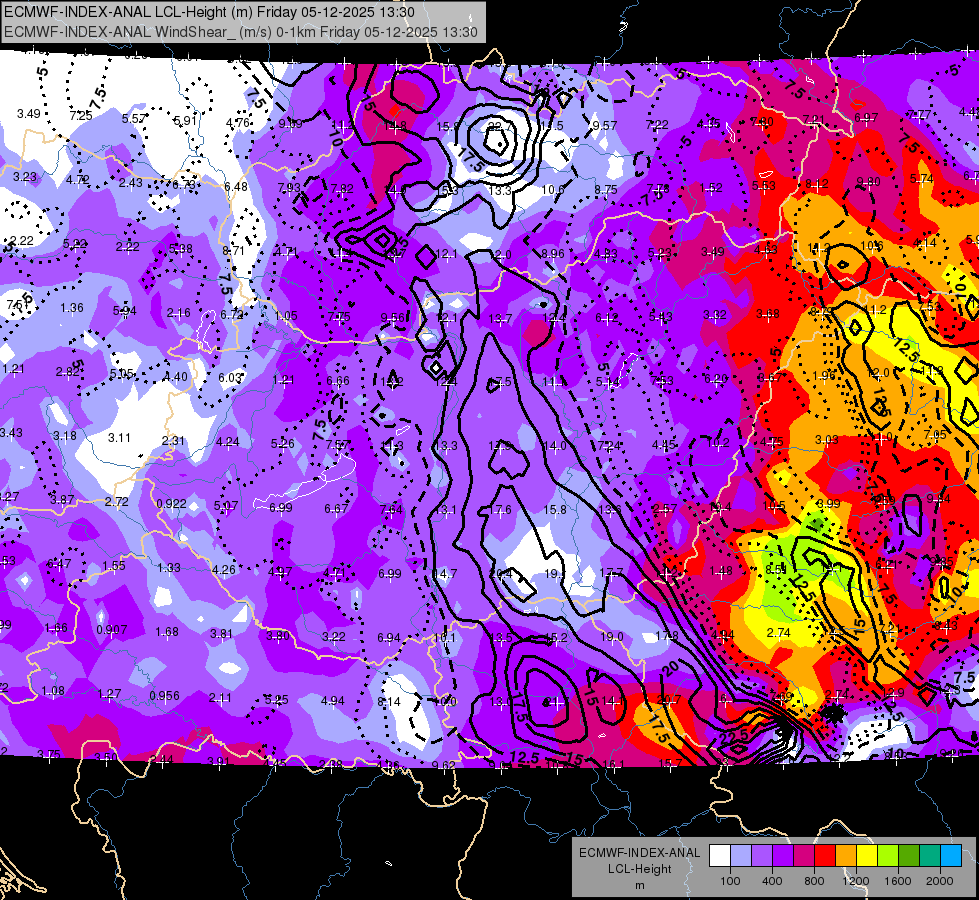This screenshot has width=979, height=900.
Task: Click the unit label m in the legend
Action: 639,885
